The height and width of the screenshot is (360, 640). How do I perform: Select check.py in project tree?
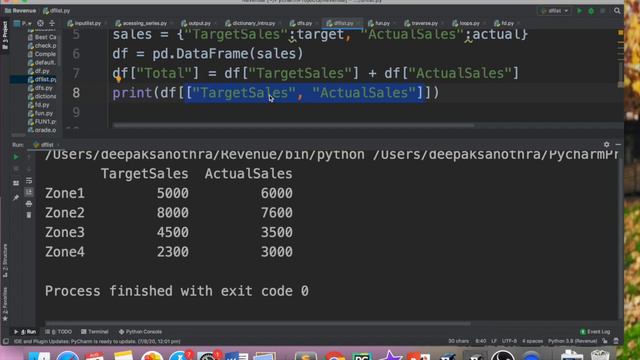pyautogui.click(x=42, y=46)
